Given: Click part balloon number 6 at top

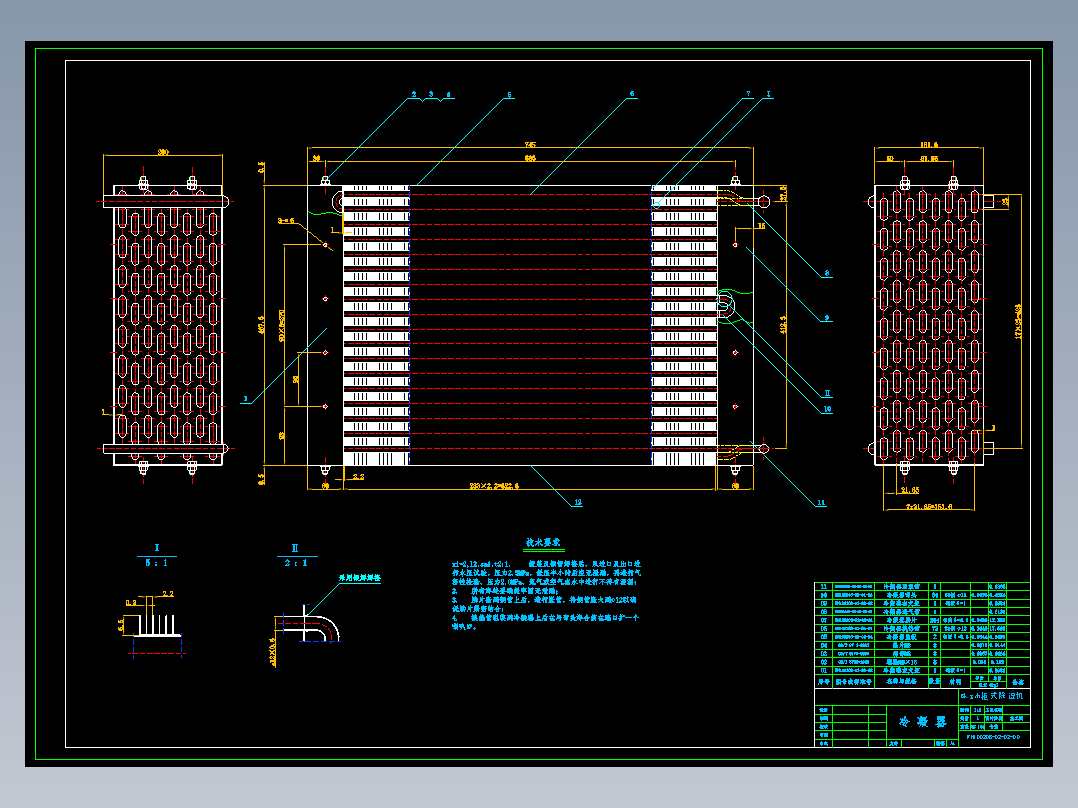Looking at the screenshot, I should 632,94.
